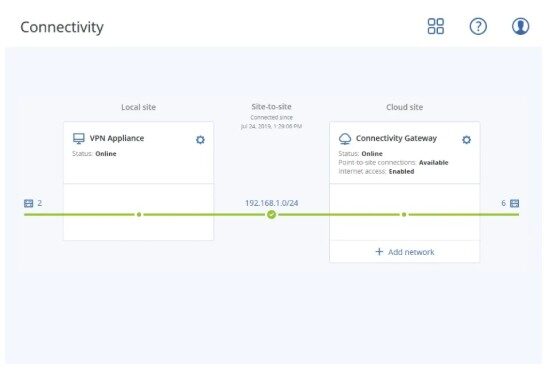Click Connectivity Gateway Online status
This screenshot has height=372, width=547.
[x=372, y=154]
